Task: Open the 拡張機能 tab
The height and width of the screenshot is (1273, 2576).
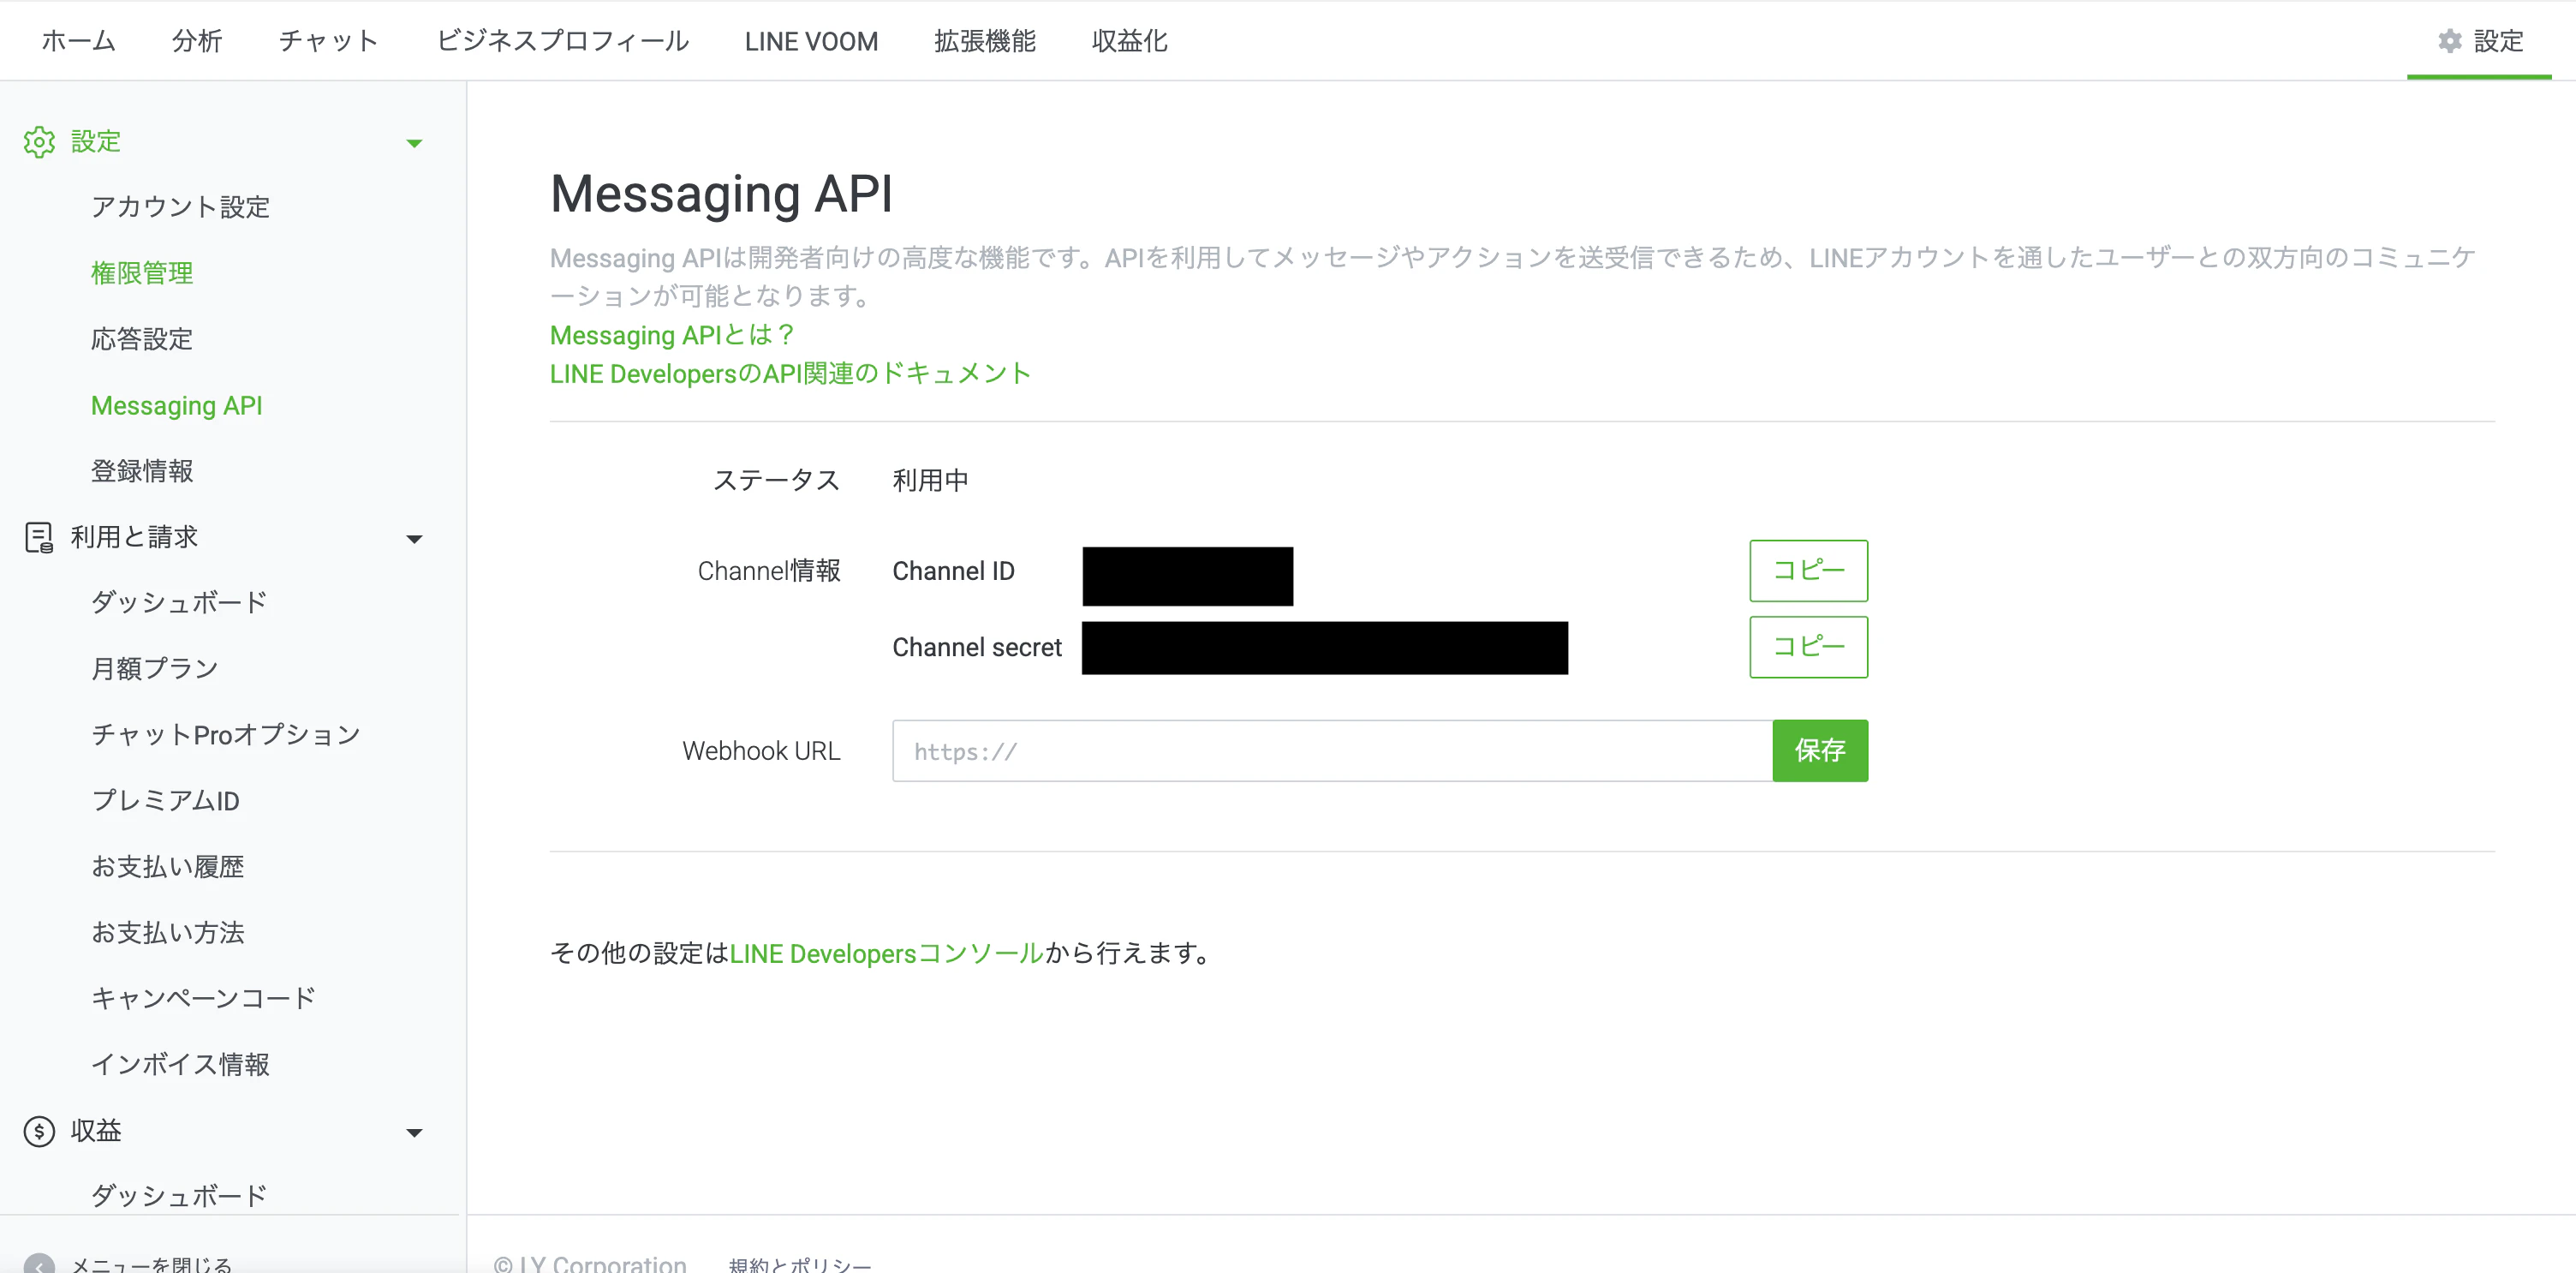Action: pos(985,41)
